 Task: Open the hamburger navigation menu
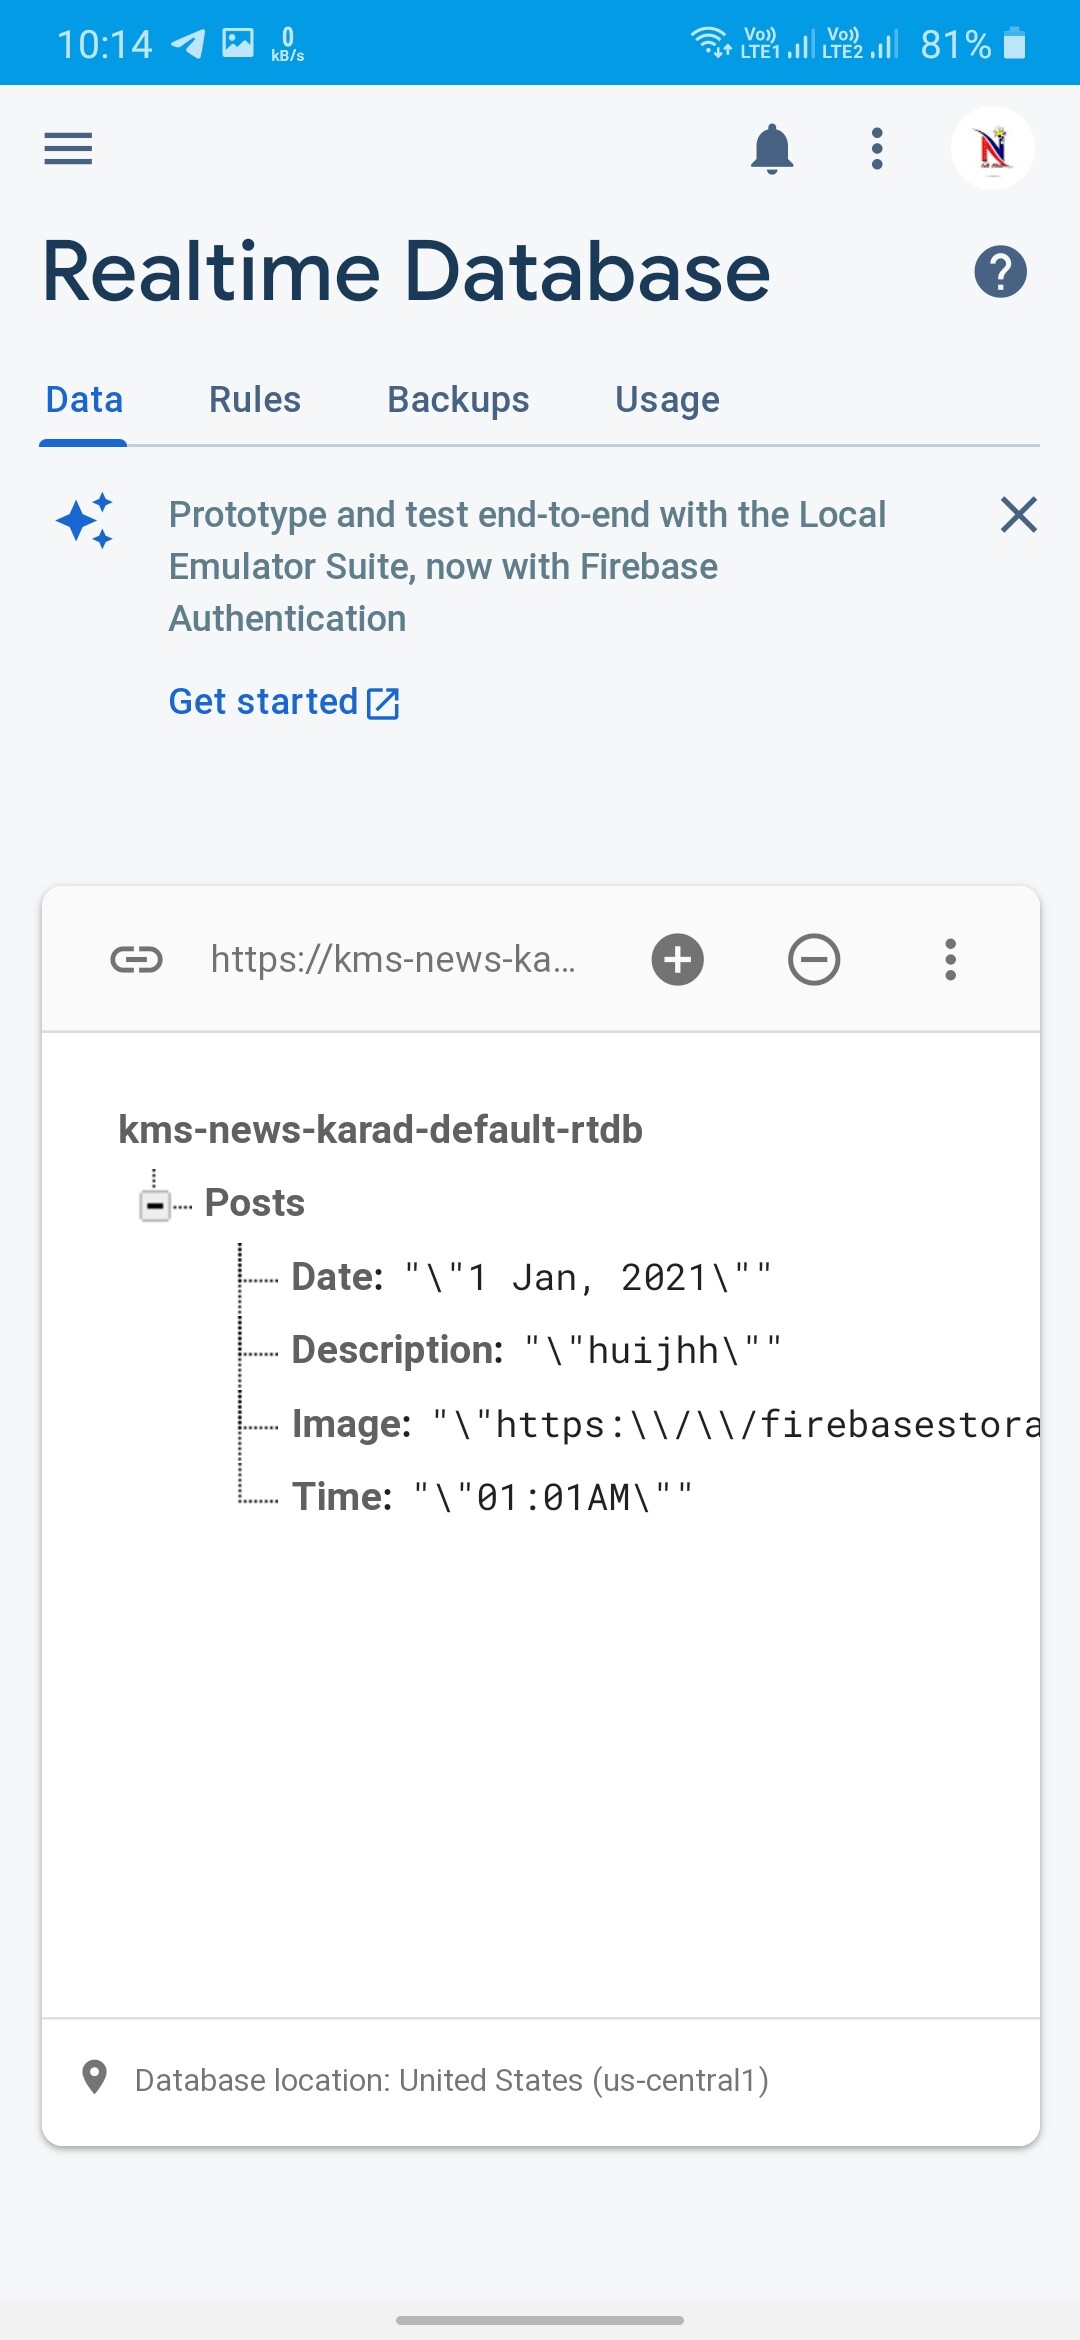coord(68,149)
